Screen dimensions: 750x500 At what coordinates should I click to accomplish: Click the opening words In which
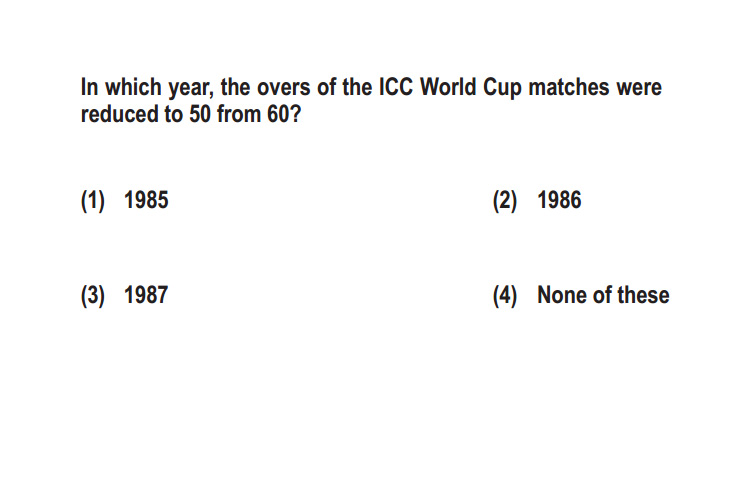121,87
